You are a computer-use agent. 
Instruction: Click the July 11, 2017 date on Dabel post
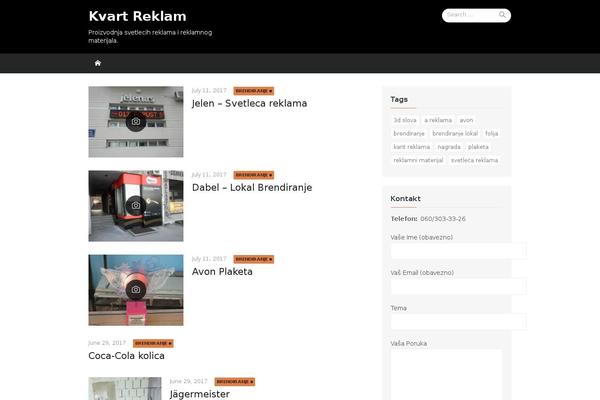[x=209, y=175]
